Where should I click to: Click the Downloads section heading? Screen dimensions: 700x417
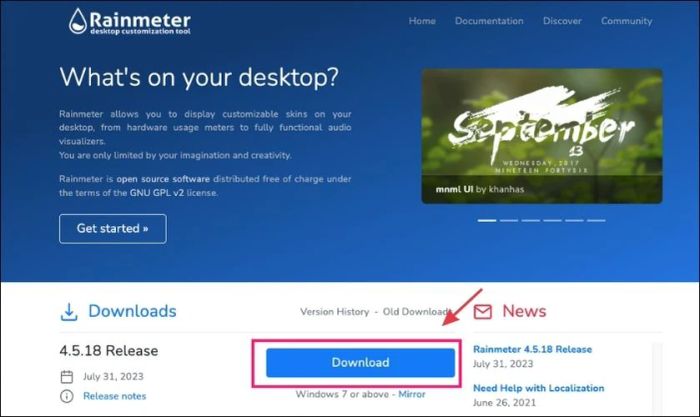pyautogui.click(x=132, y=311)
